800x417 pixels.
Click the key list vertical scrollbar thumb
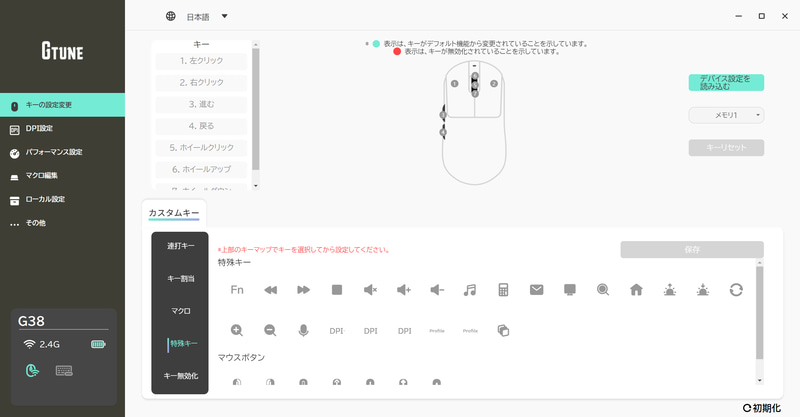pos(256,109)
